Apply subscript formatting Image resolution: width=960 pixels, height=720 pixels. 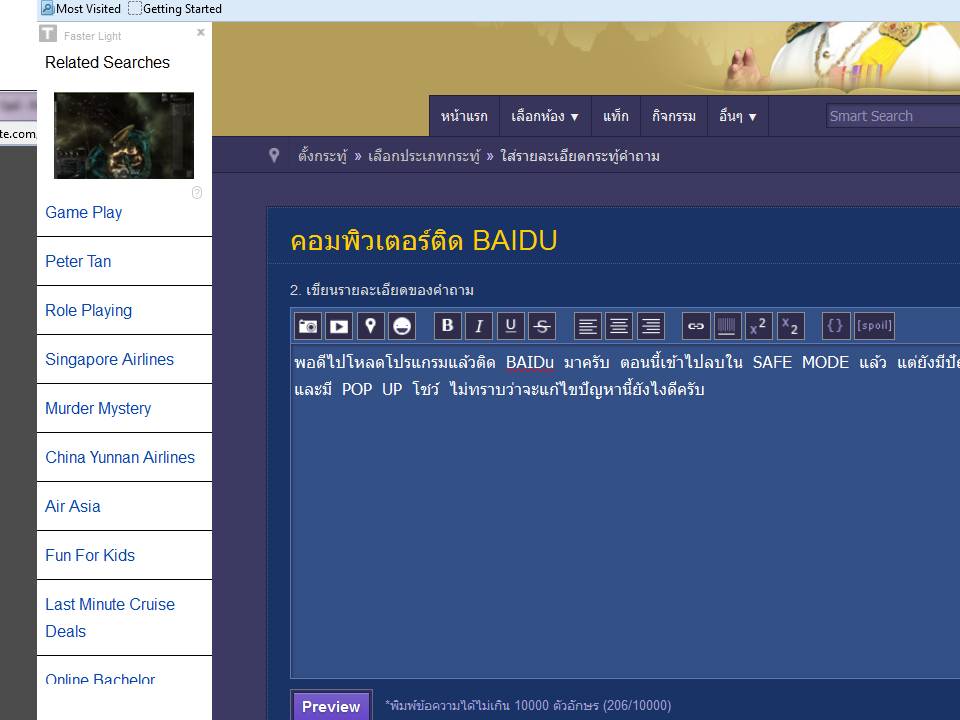(790, 326)
